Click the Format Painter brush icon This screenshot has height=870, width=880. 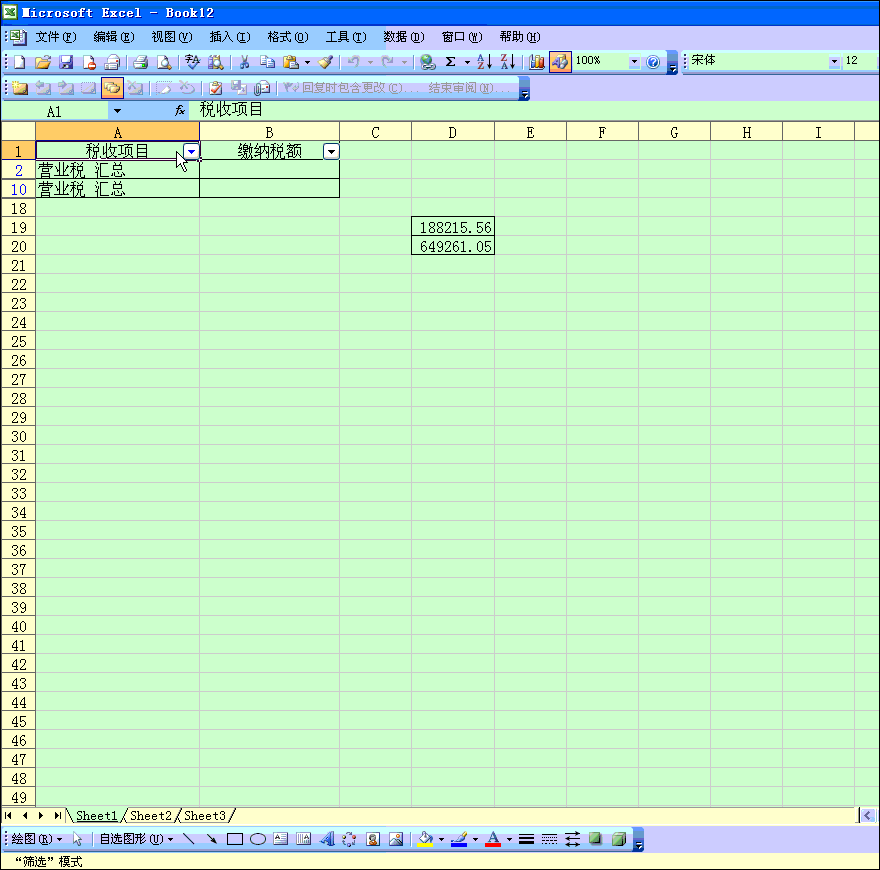click(x=325, y=62)
